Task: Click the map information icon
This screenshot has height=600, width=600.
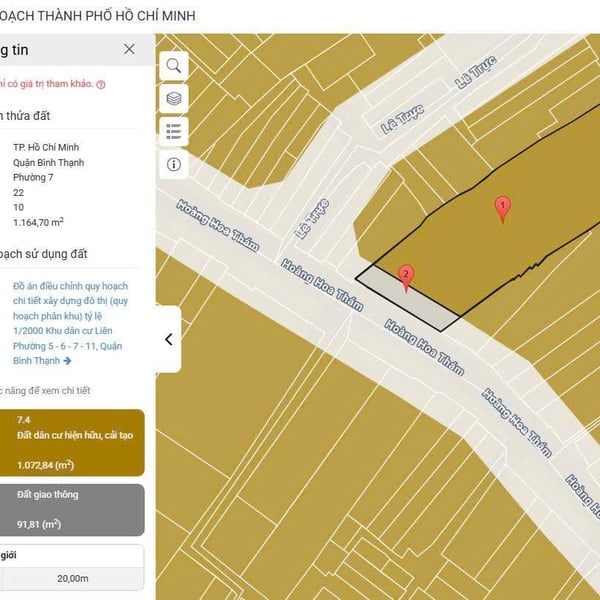Action: pyautogui.click(x=174, y=164)
